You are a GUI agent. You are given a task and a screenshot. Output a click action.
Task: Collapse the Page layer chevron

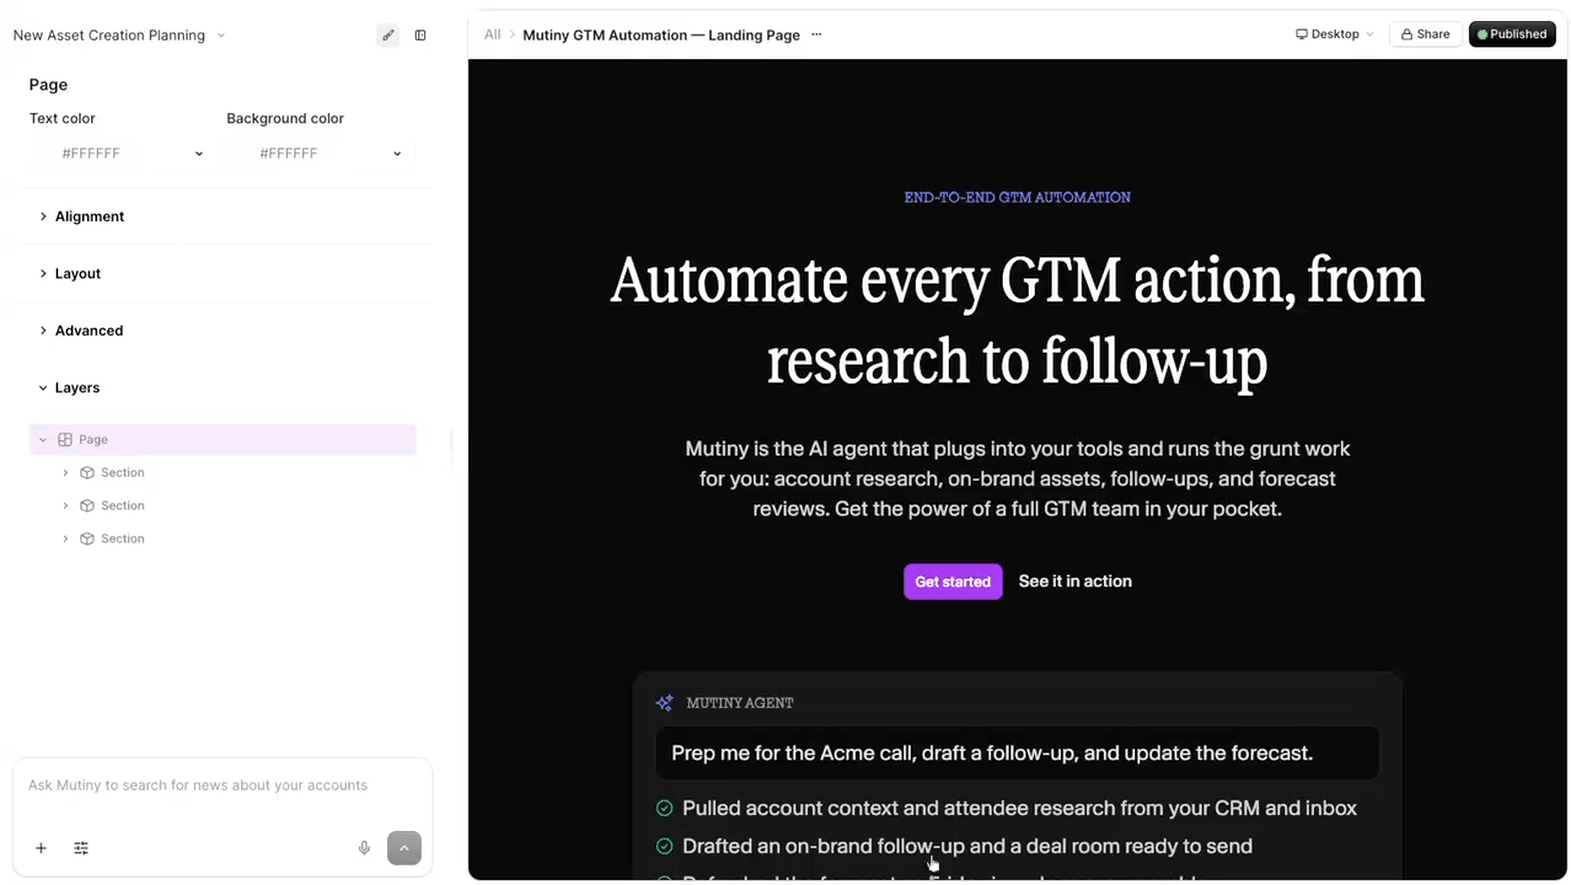(43, 439)
